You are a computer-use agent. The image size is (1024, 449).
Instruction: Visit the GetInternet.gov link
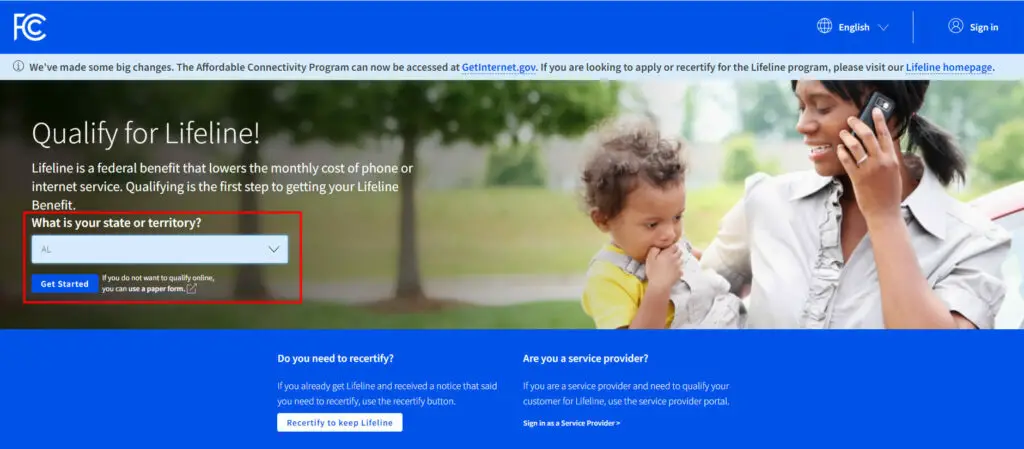pos(499,67)
